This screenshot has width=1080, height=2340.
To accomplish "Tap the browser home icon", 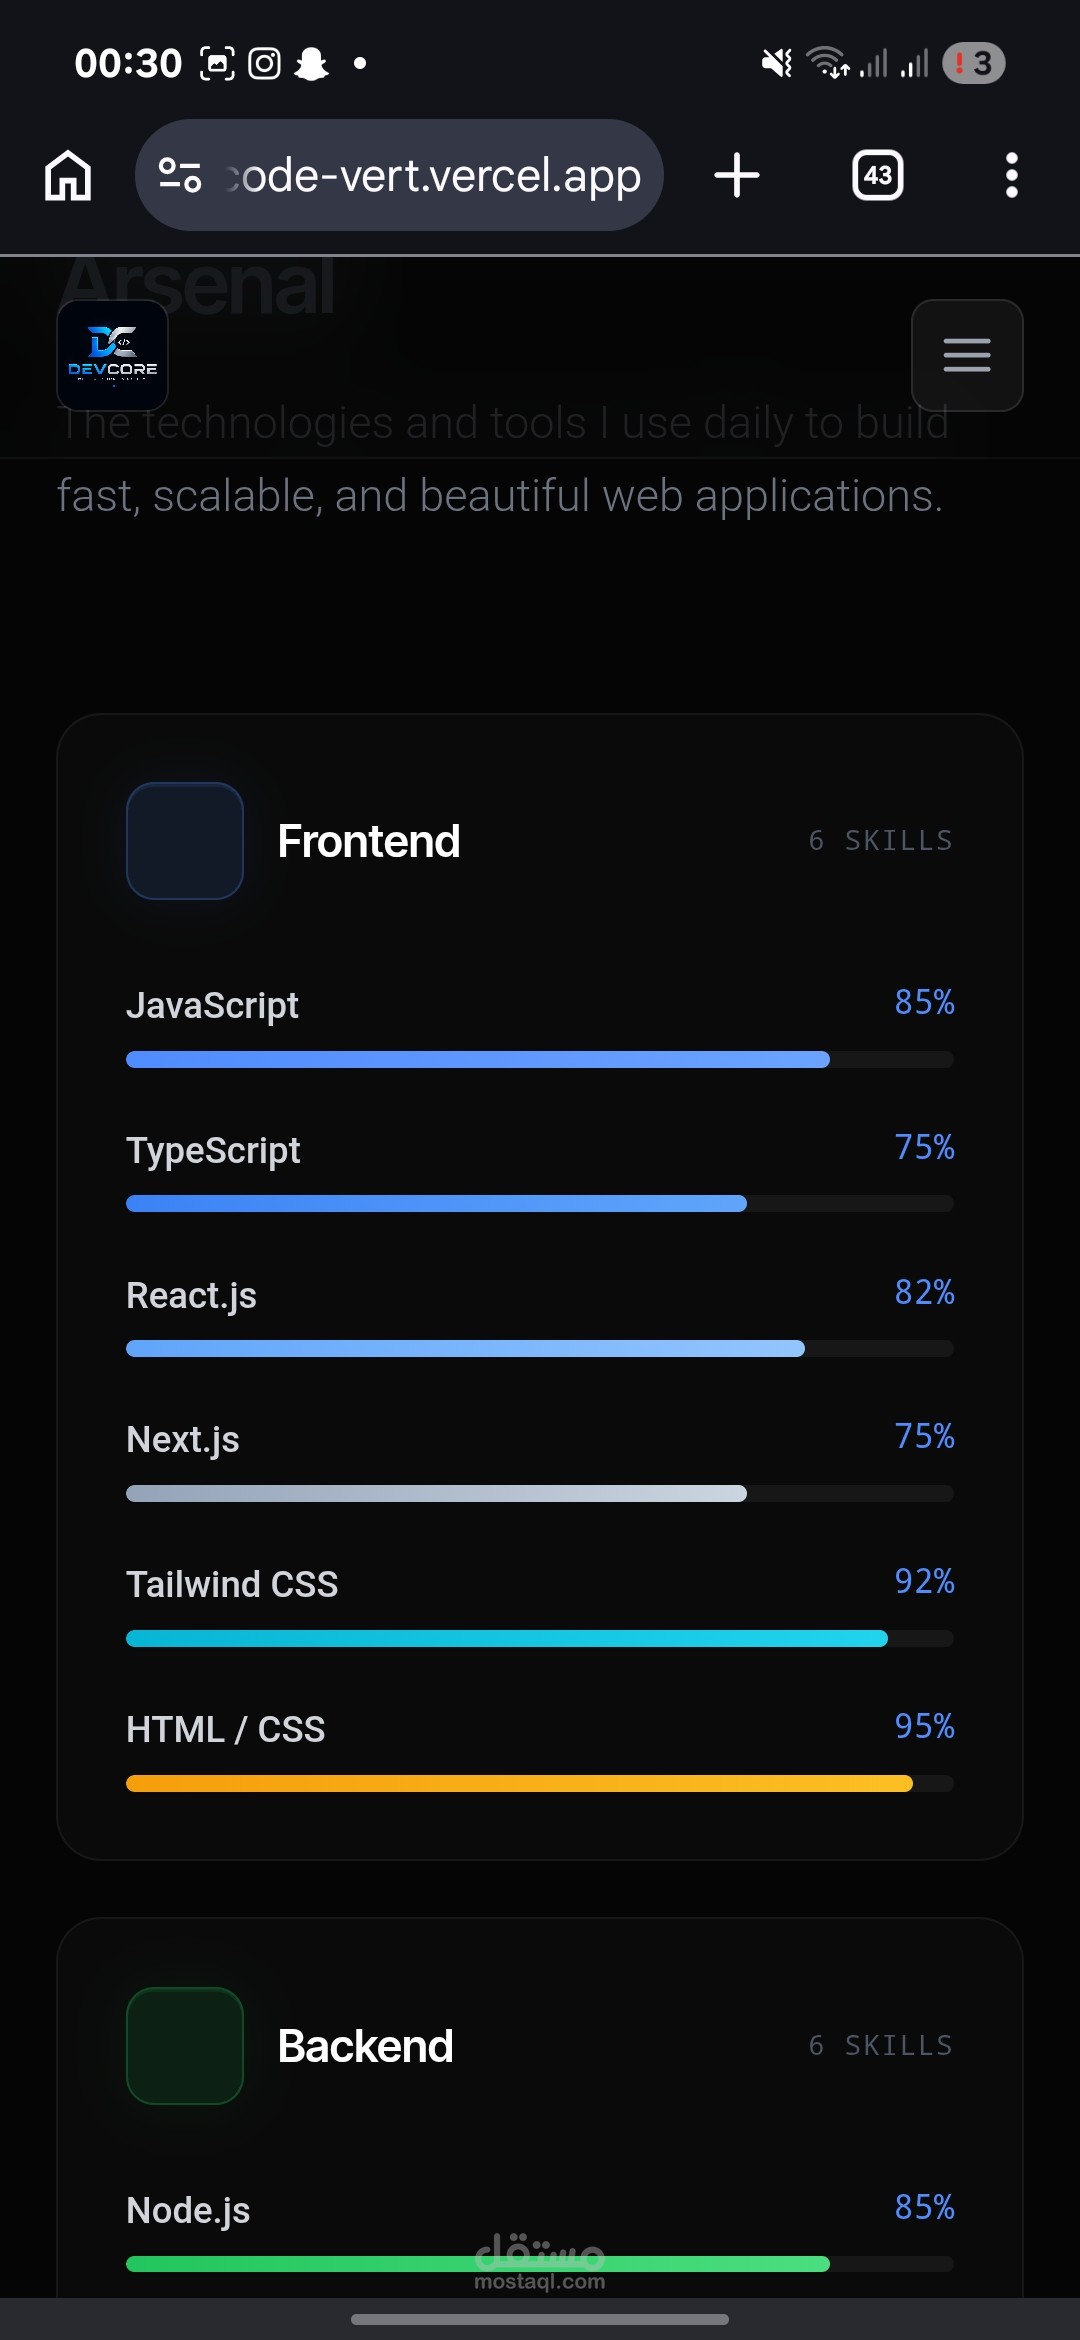I will coord(68,176).
